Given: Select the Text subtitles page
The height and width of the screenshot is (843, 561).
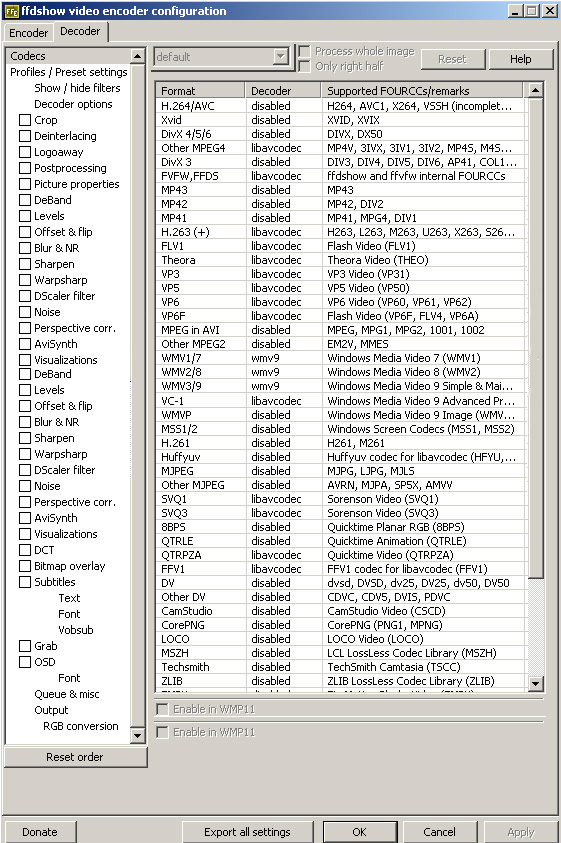Looking at the screenshot, I should pos(69,598).
